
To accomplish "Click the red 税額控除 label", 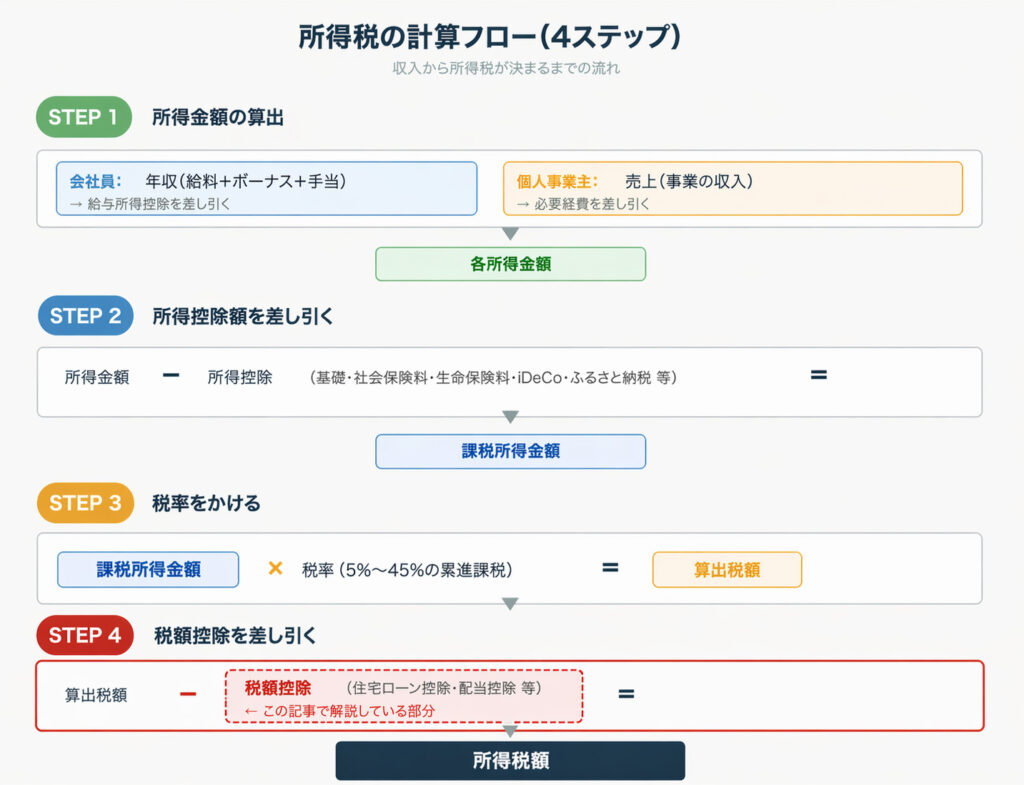I will coord(278,688).
